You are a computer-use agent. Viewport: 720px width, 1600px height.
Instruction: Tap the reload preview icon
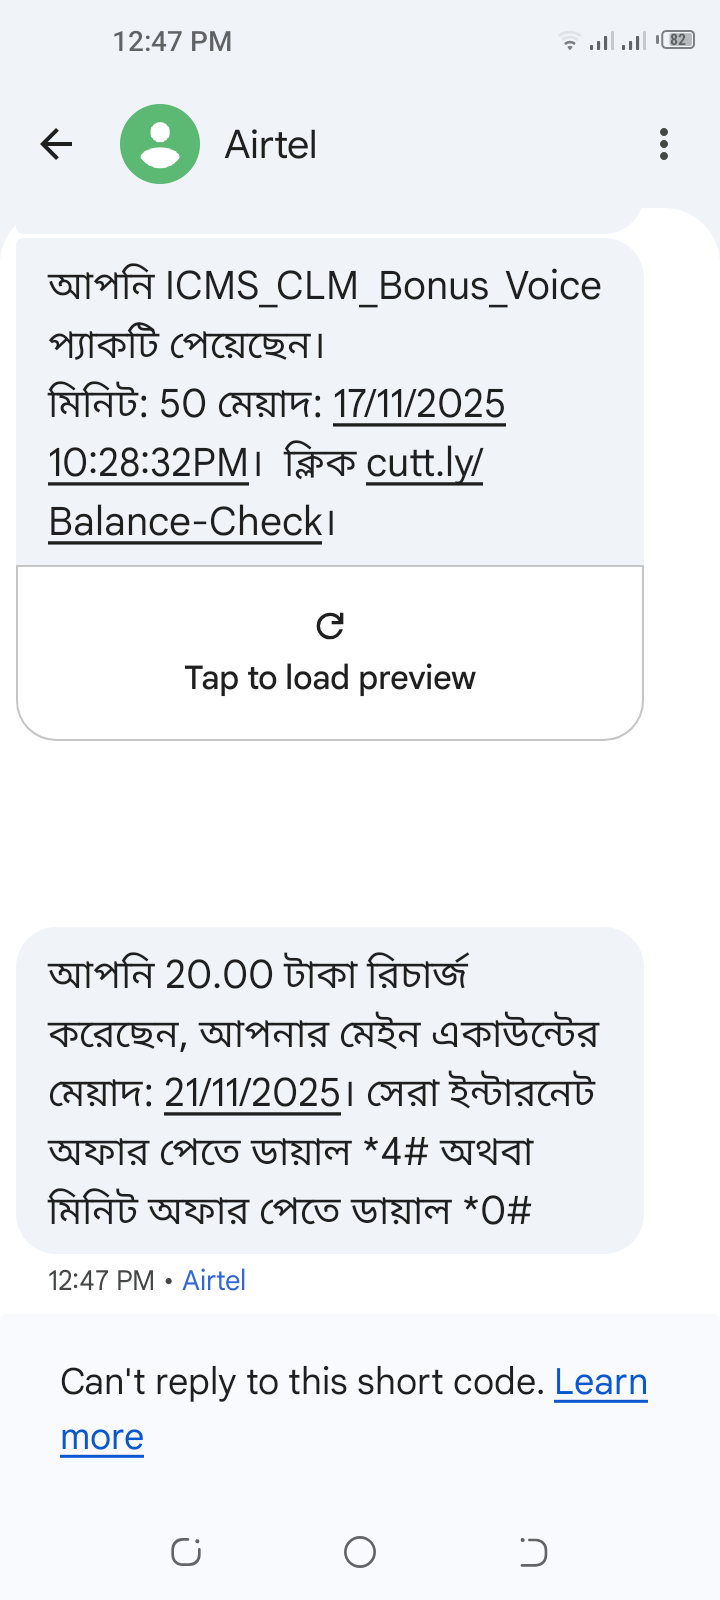330,626
